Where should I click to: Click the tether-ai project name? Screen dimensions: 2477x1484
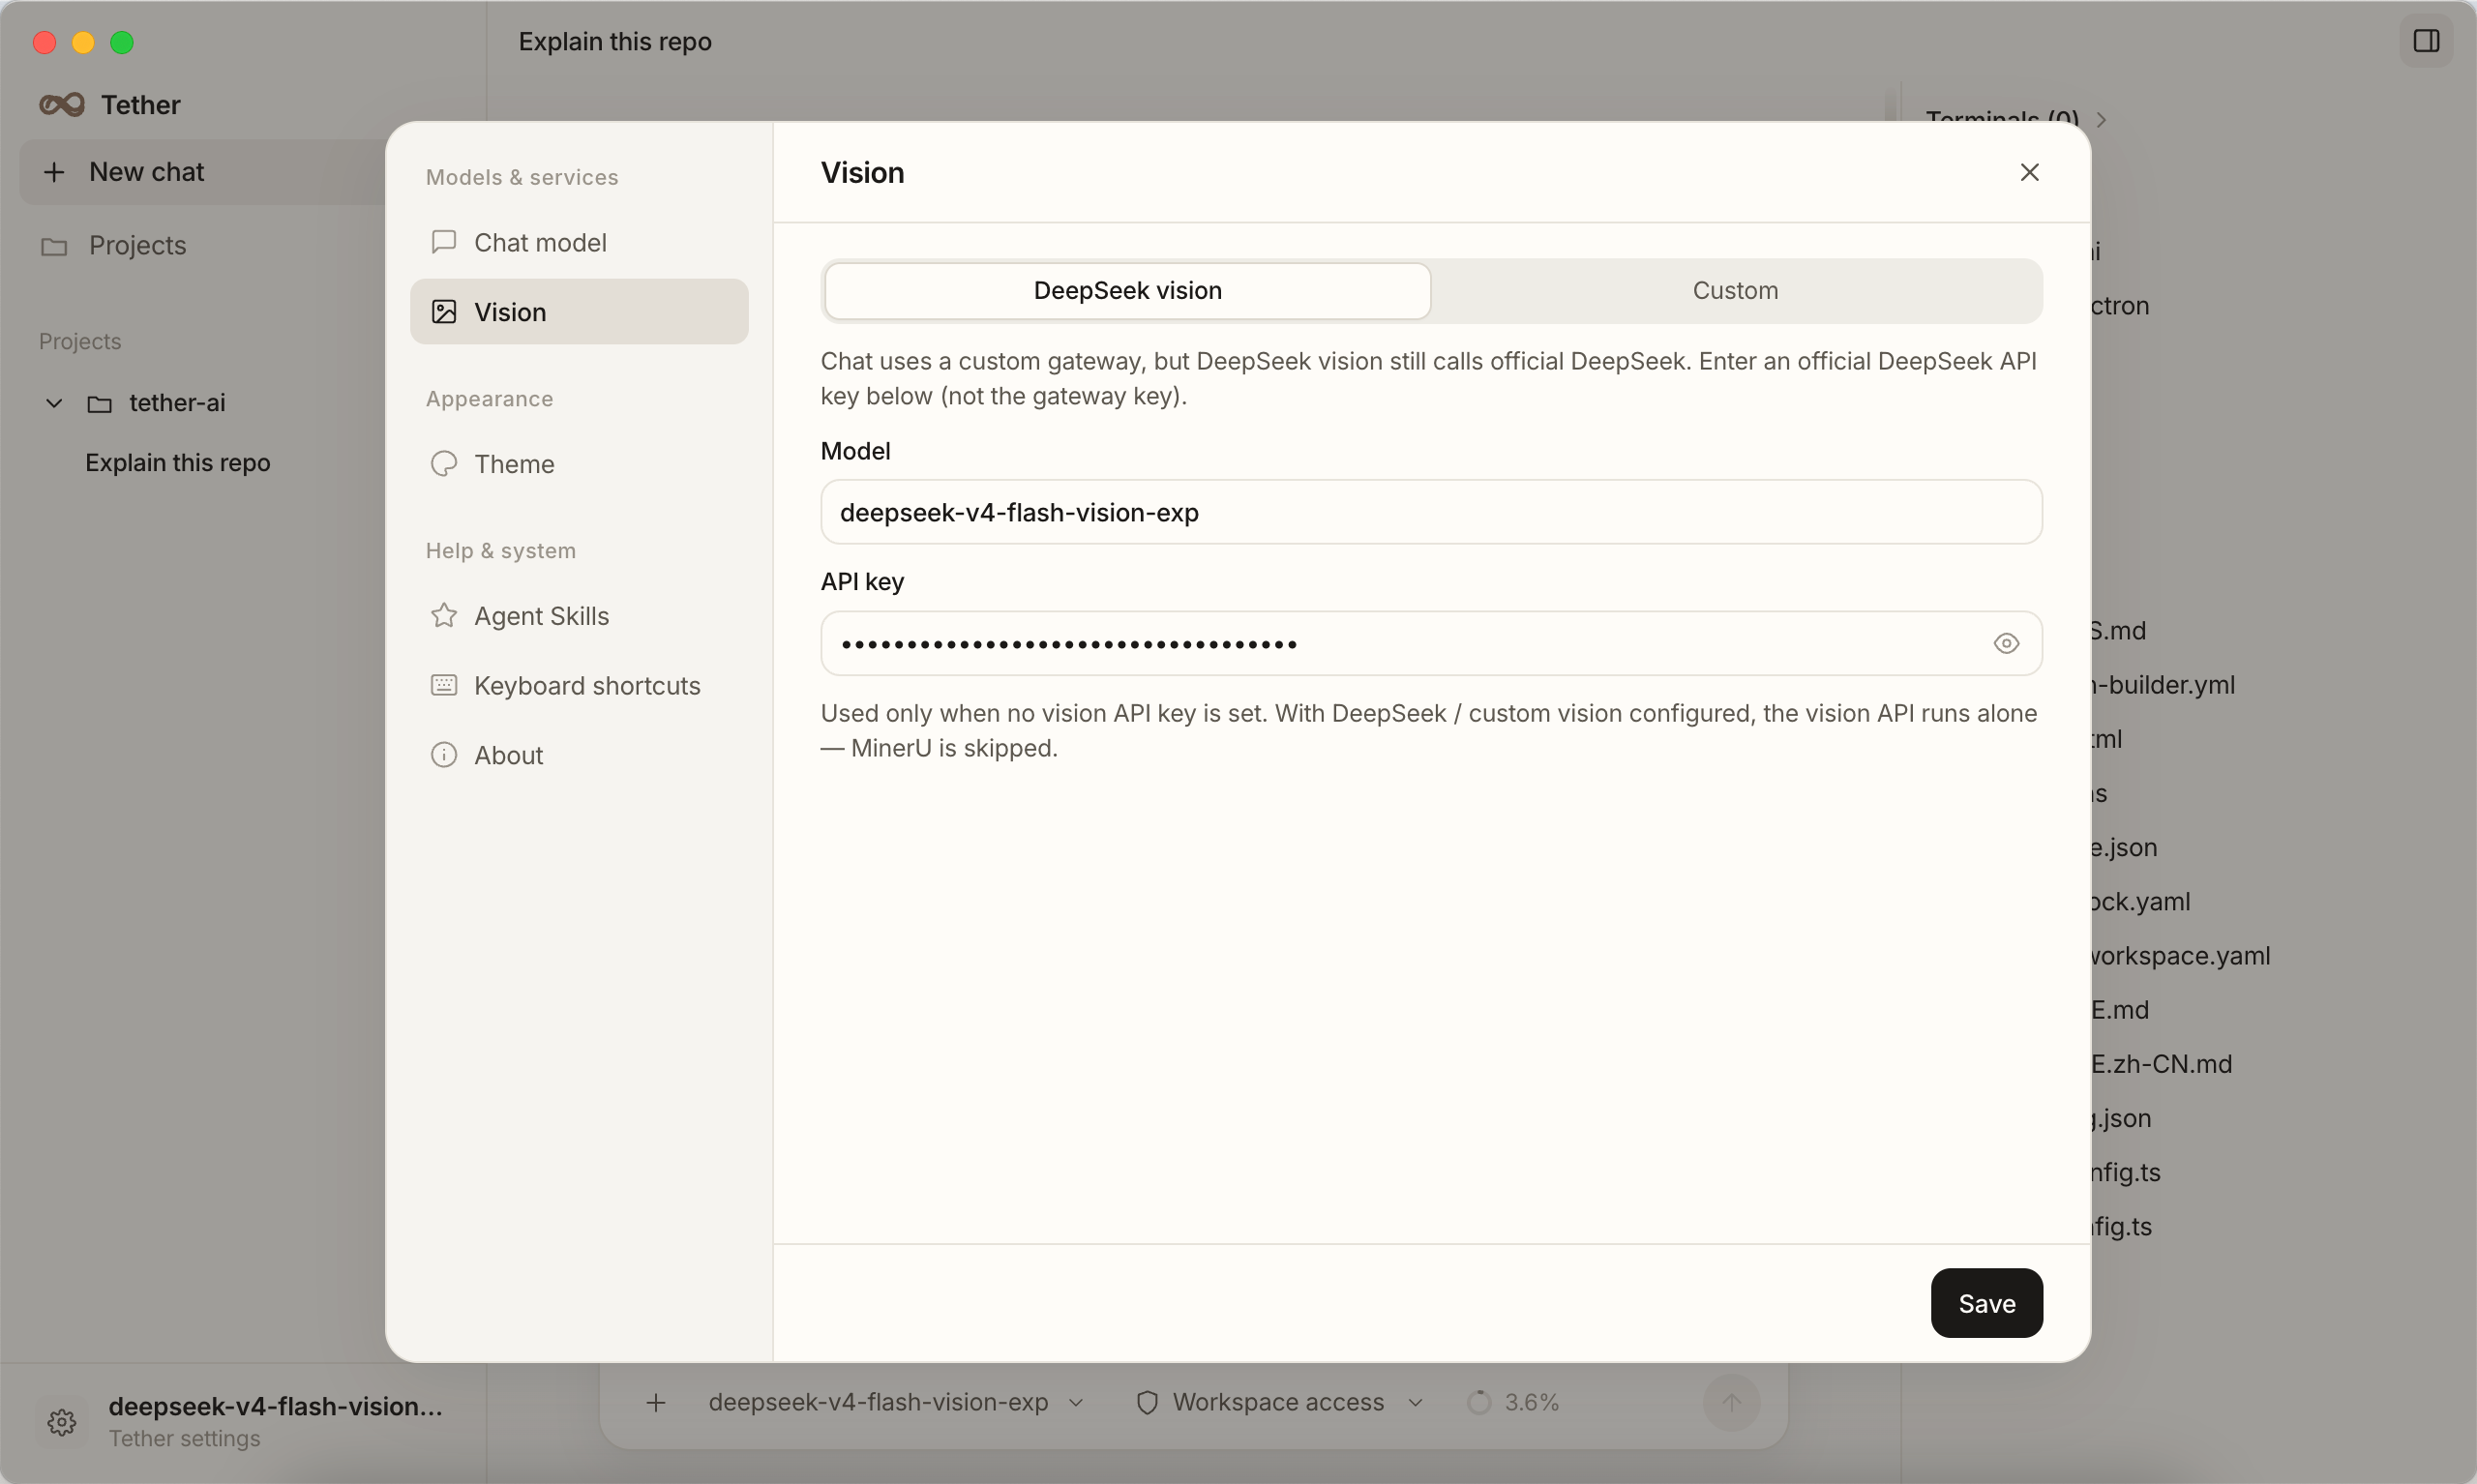click(x=177, y=403)
